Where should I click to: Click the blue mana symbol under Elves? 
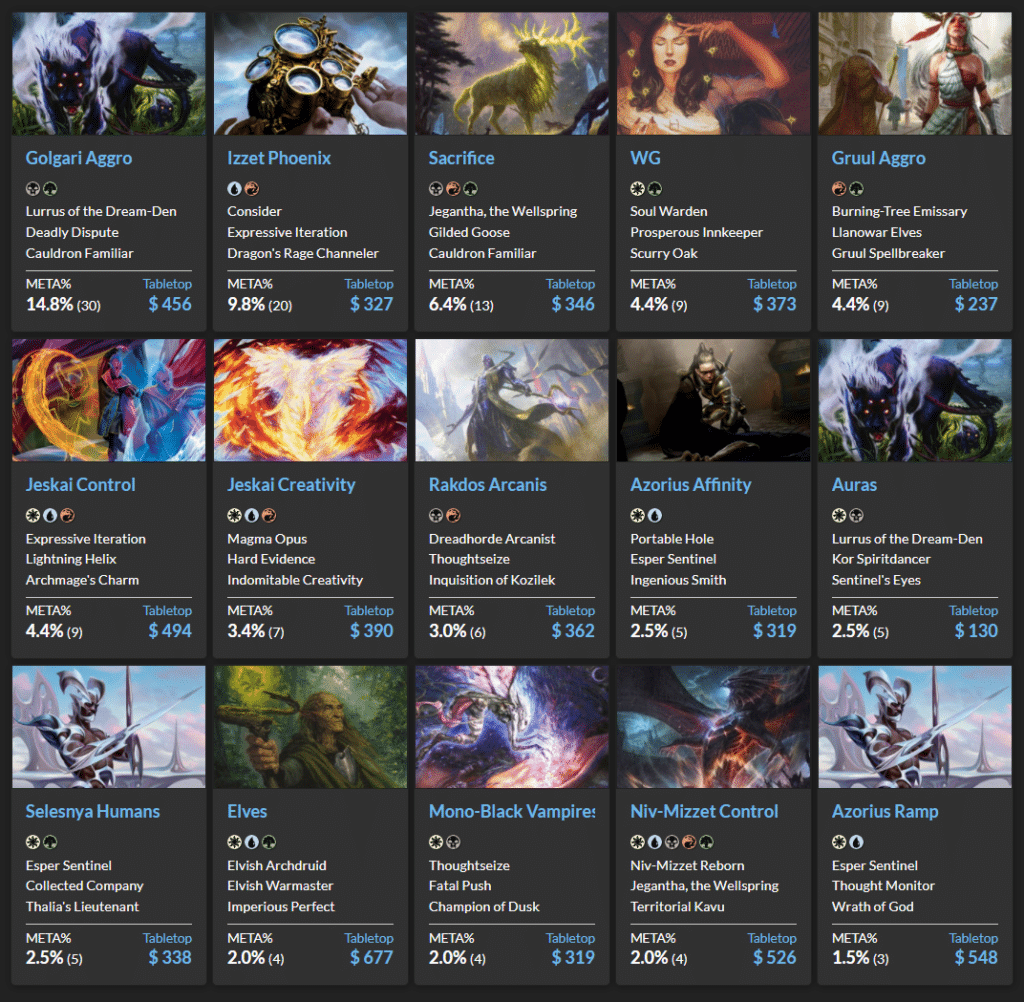[x=251, y=842]
